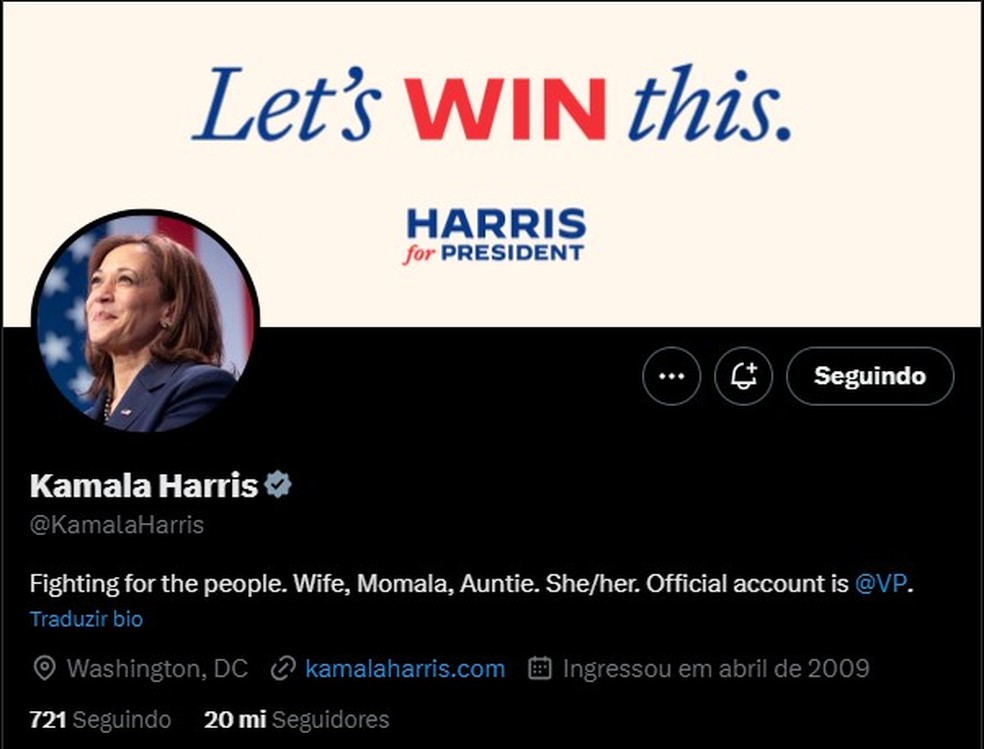
Task: Click the location pin icon
Action: (x=44, y=669)
